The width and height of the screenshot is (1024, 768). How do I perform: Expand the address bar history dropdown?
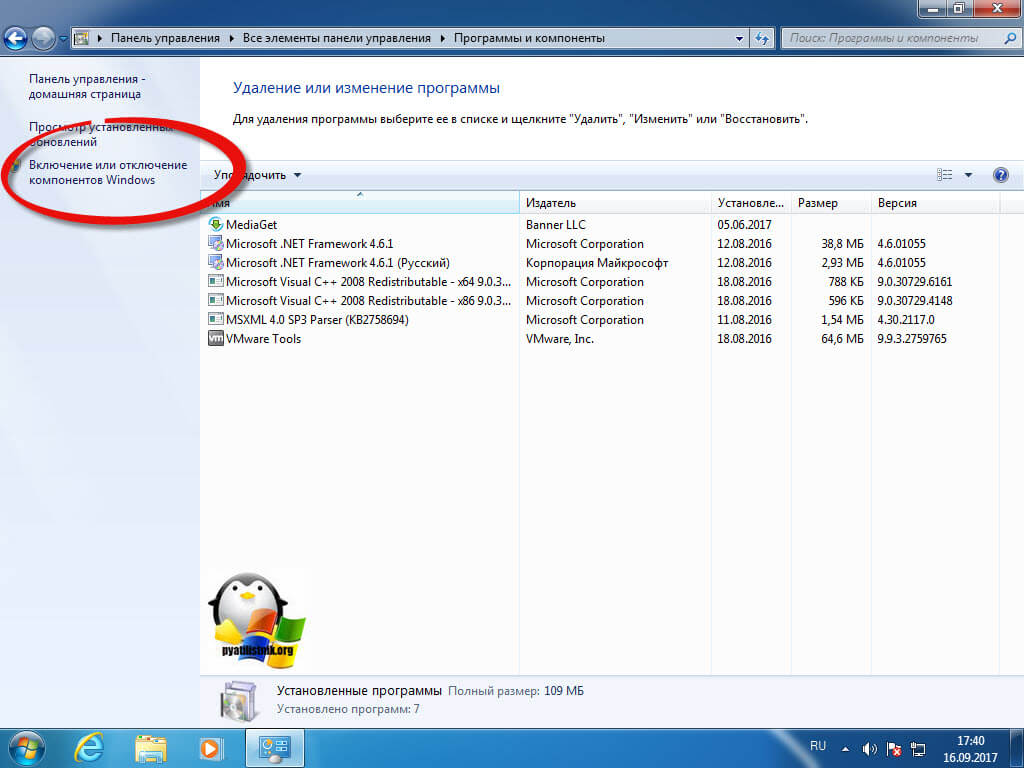click(x=739, y=39)
